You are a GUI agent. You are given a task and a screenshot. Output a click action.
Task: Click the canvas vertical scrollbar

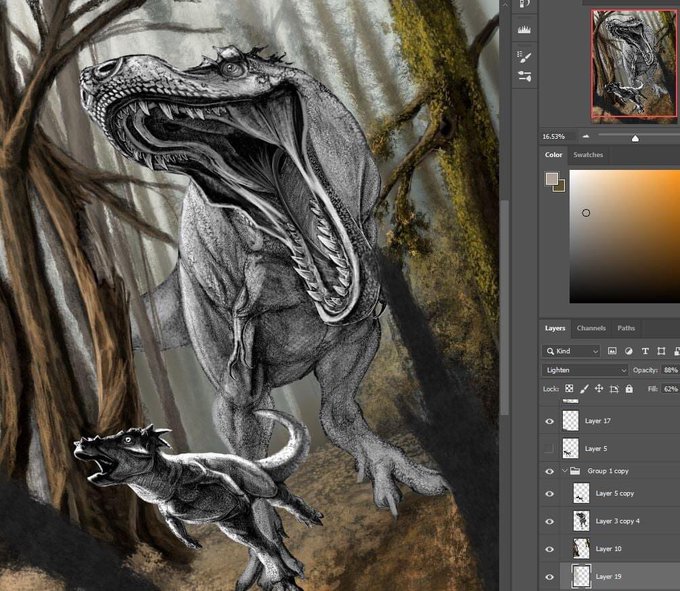click(504, 307)
